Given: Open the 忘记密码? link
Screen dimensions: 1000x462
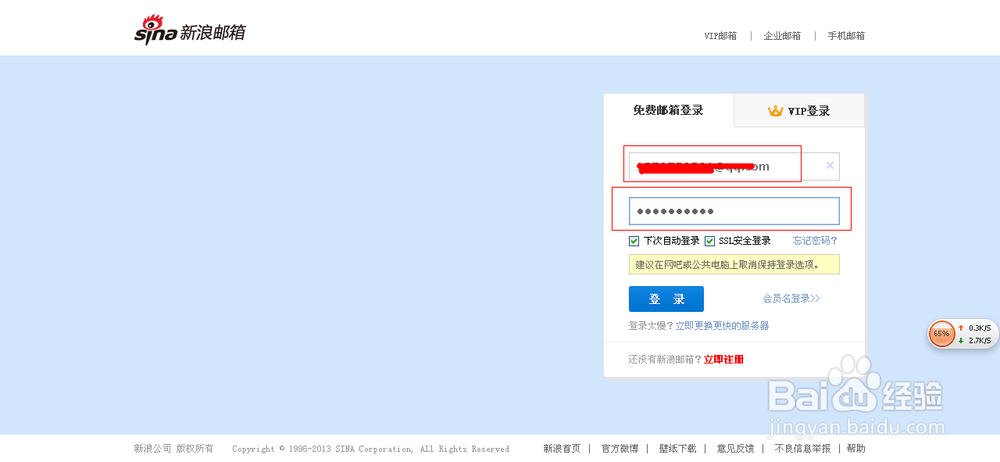Looking at the screenshot, I should tap(815, 241).
